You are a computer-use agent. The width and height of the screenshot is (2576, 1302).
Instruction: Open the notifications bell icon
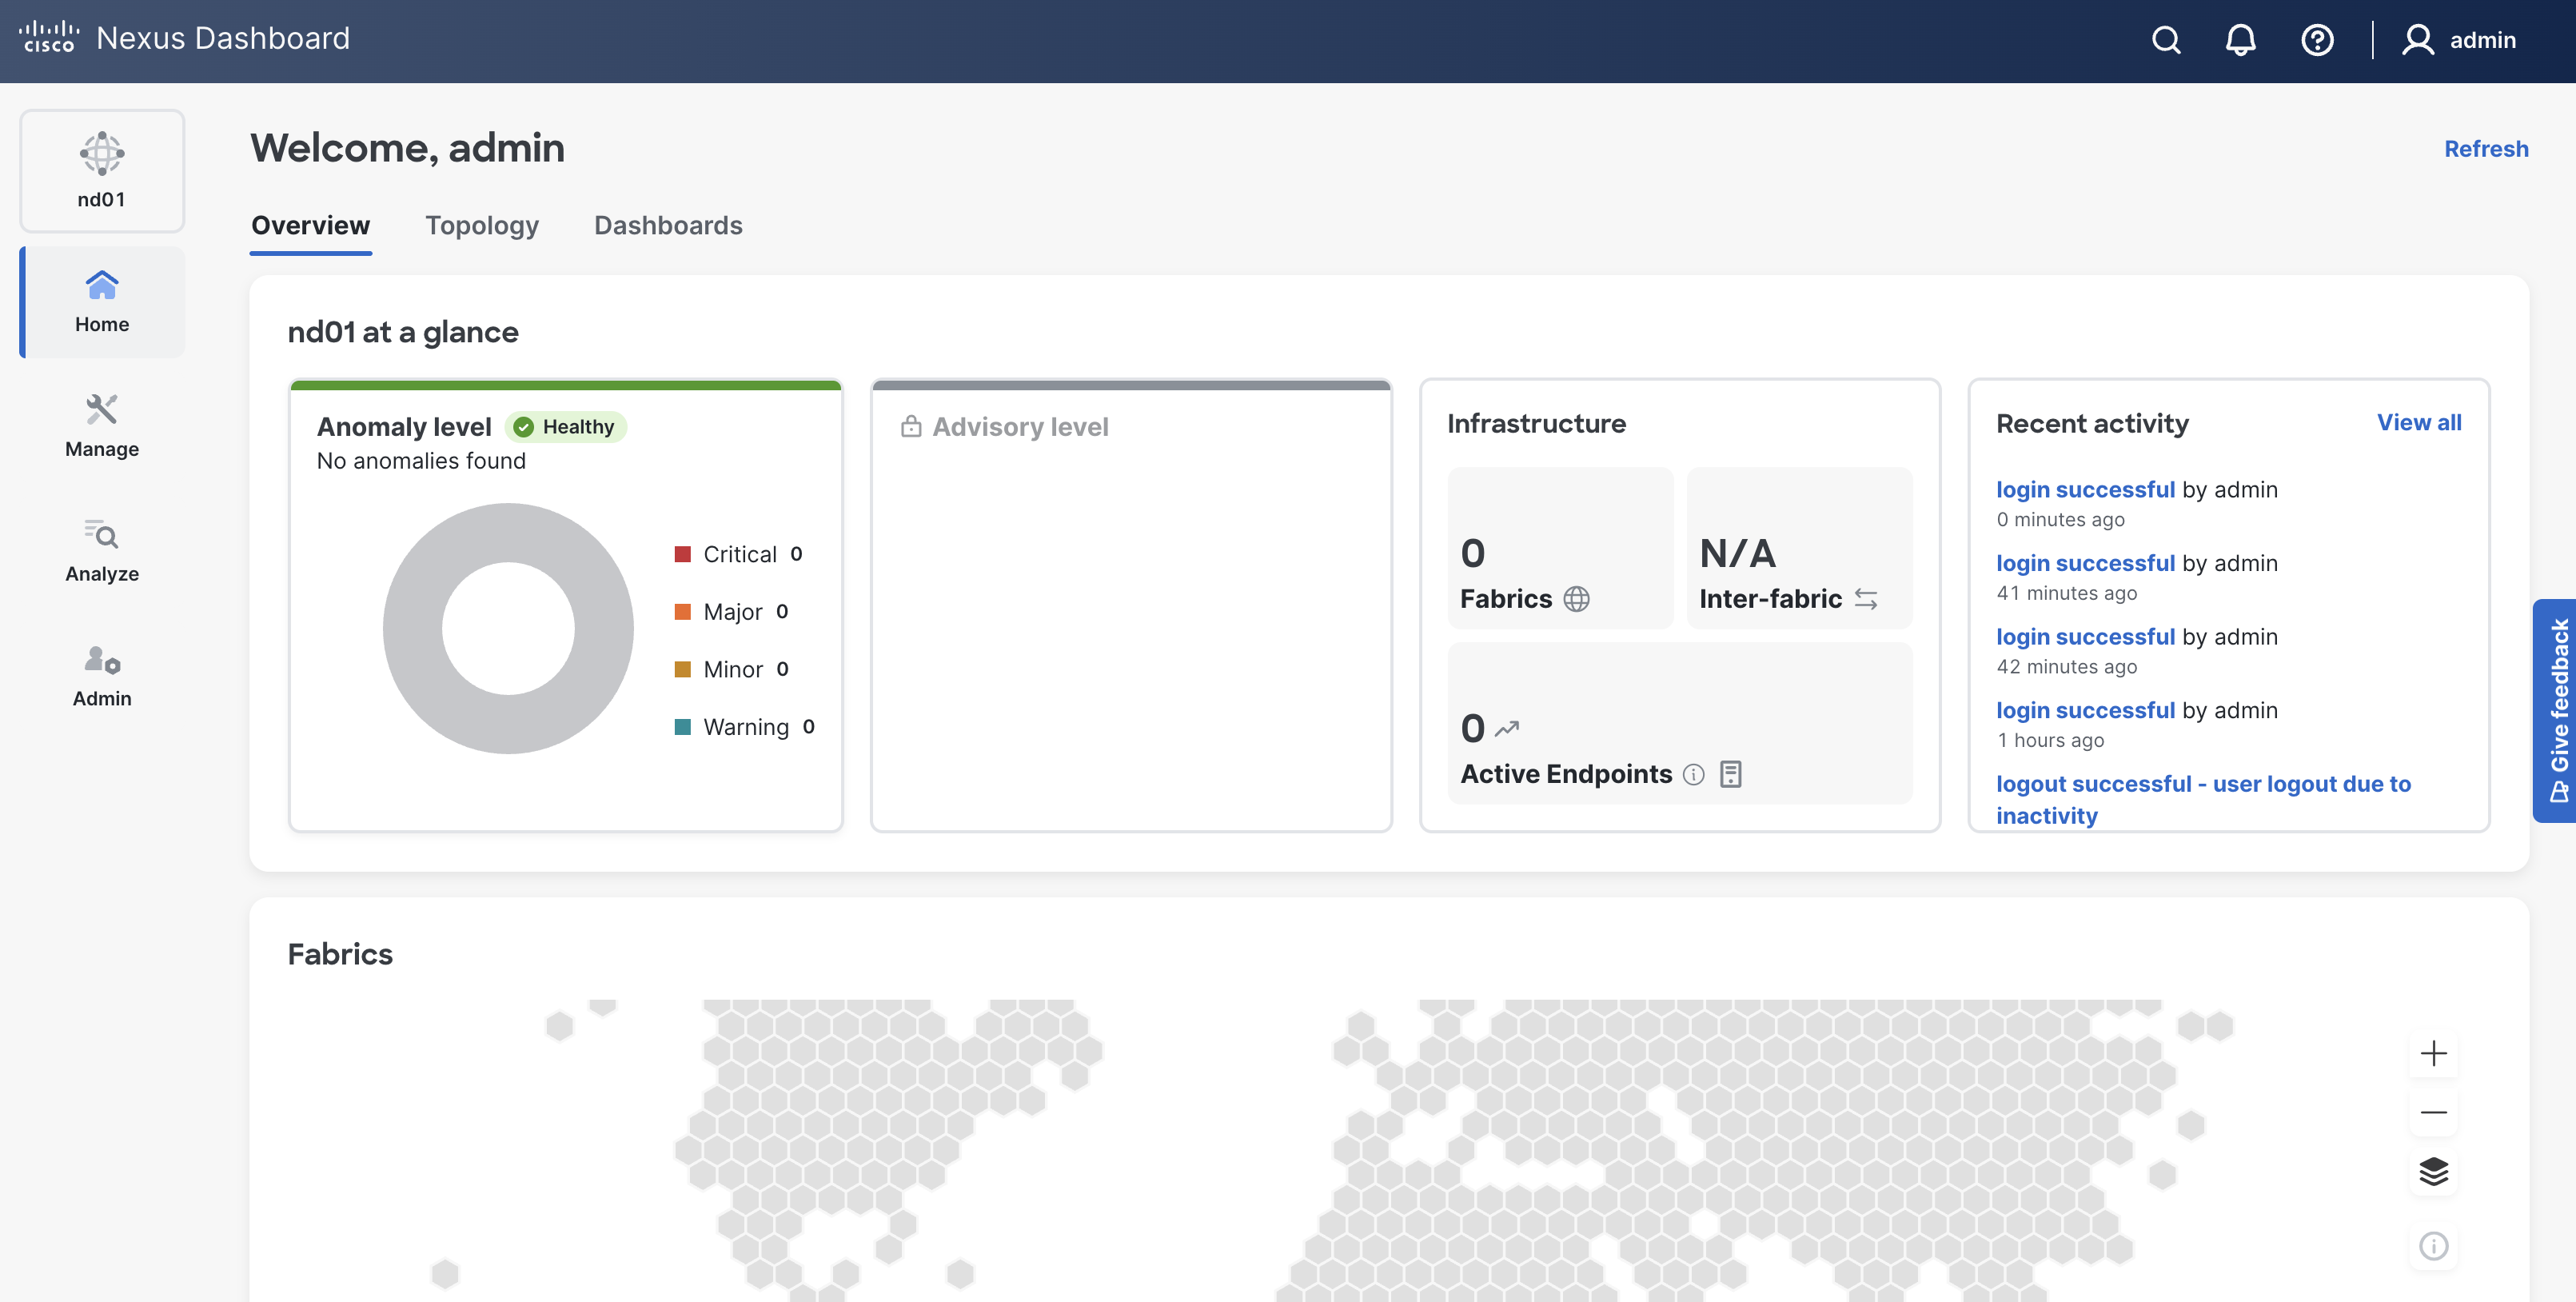tap(2240, 40)
